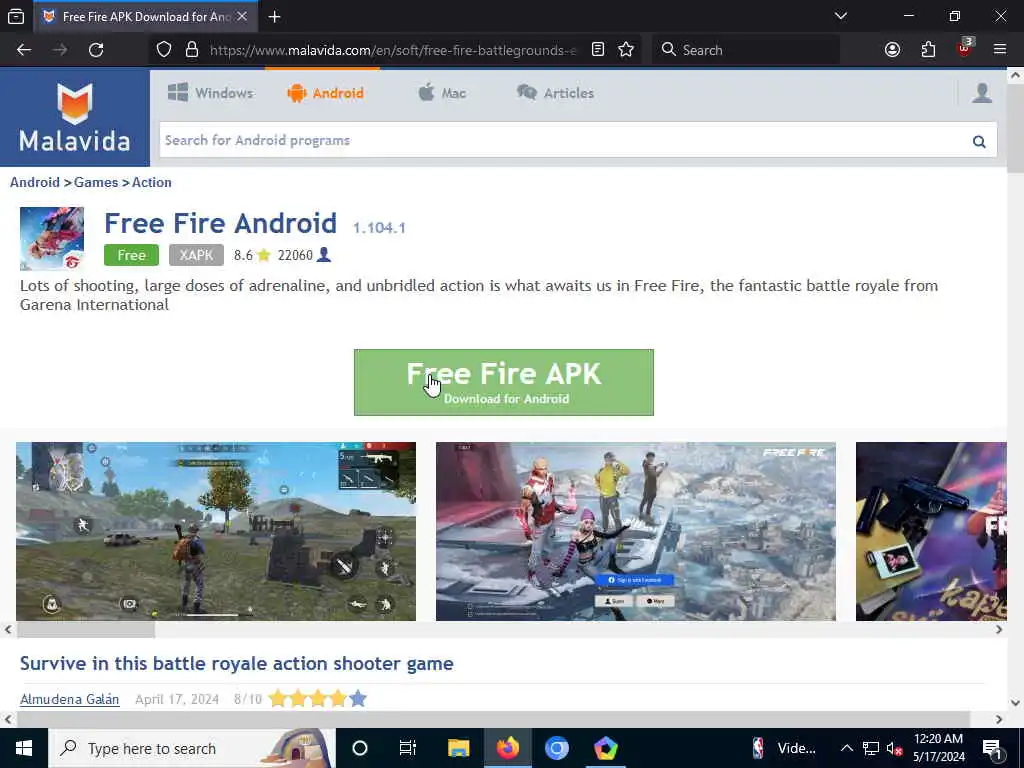
Task: Focus the Search for Android programs field
Action: coord(565,140)
